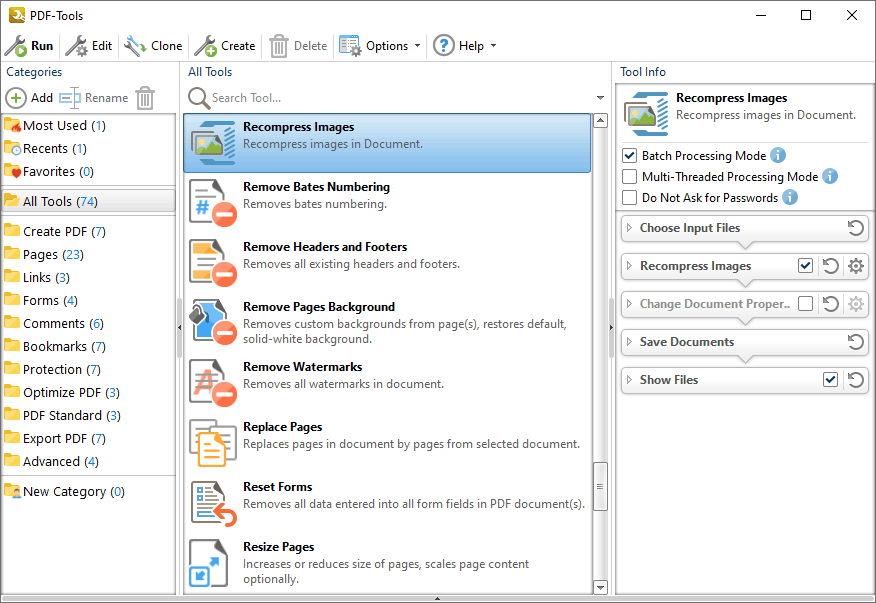Create a new tool
This screenshot has height=603, width=876.
[x=225, y=46]
